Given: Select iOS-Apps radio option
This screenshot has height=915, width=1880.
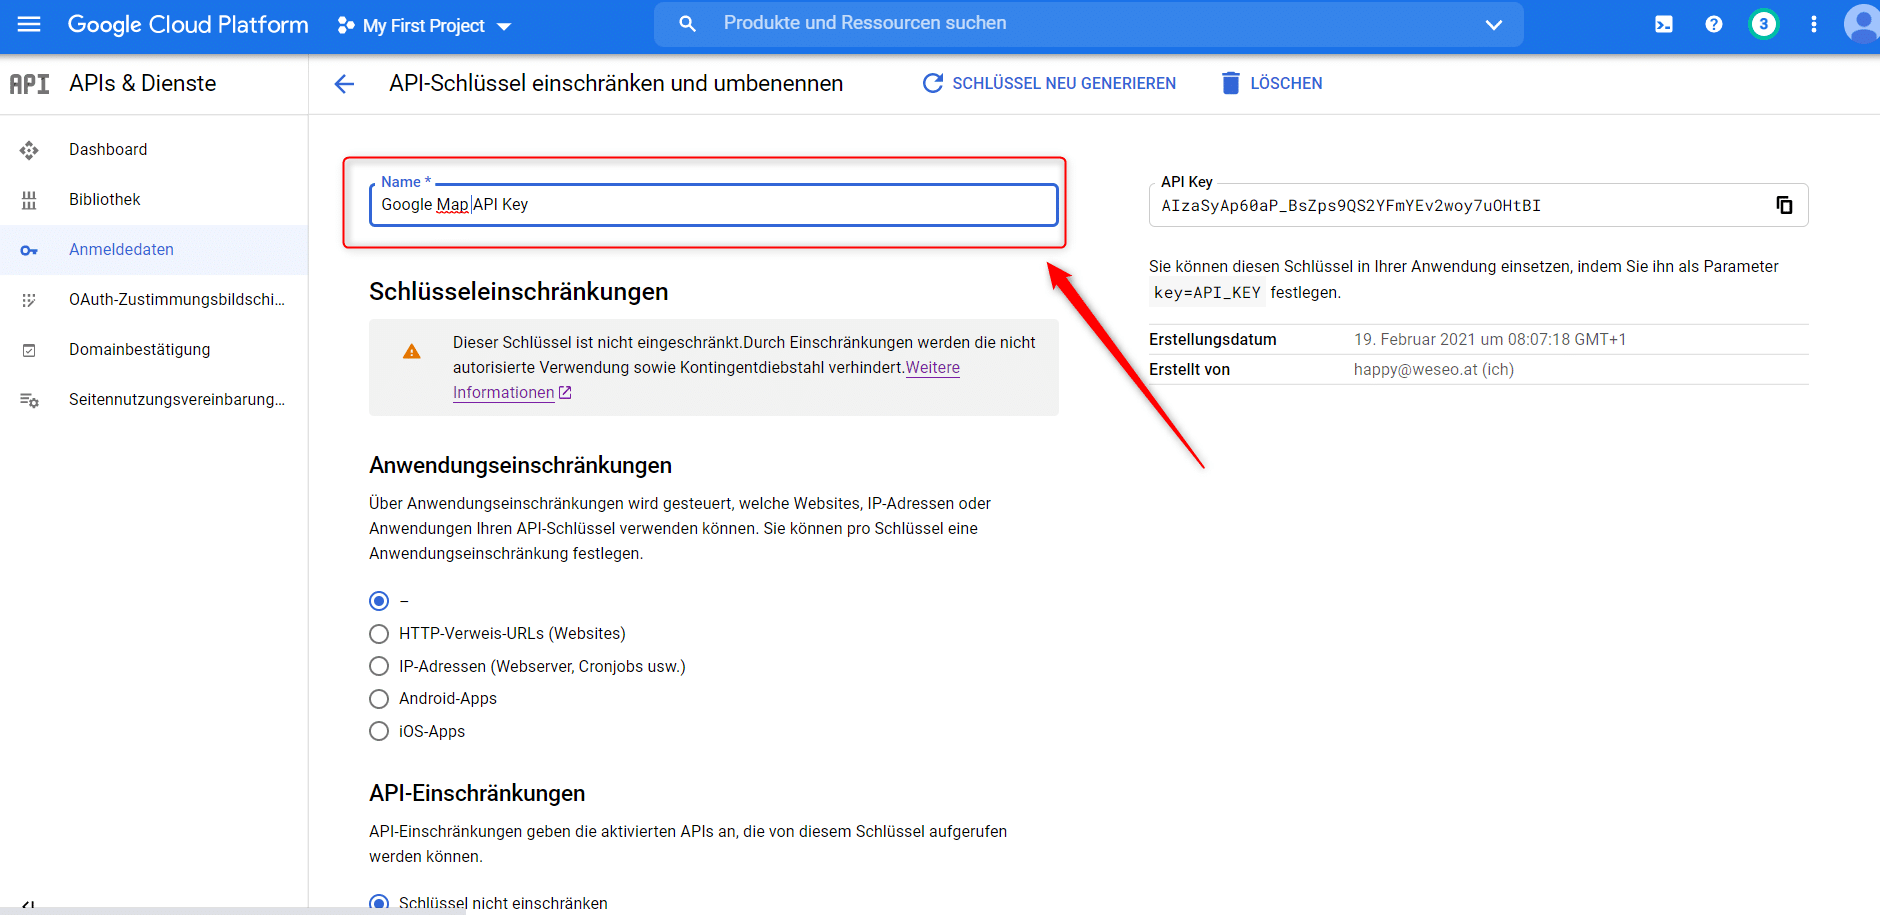Looking at the screenshot, I should pyautogui.click(x=379, y=732).
